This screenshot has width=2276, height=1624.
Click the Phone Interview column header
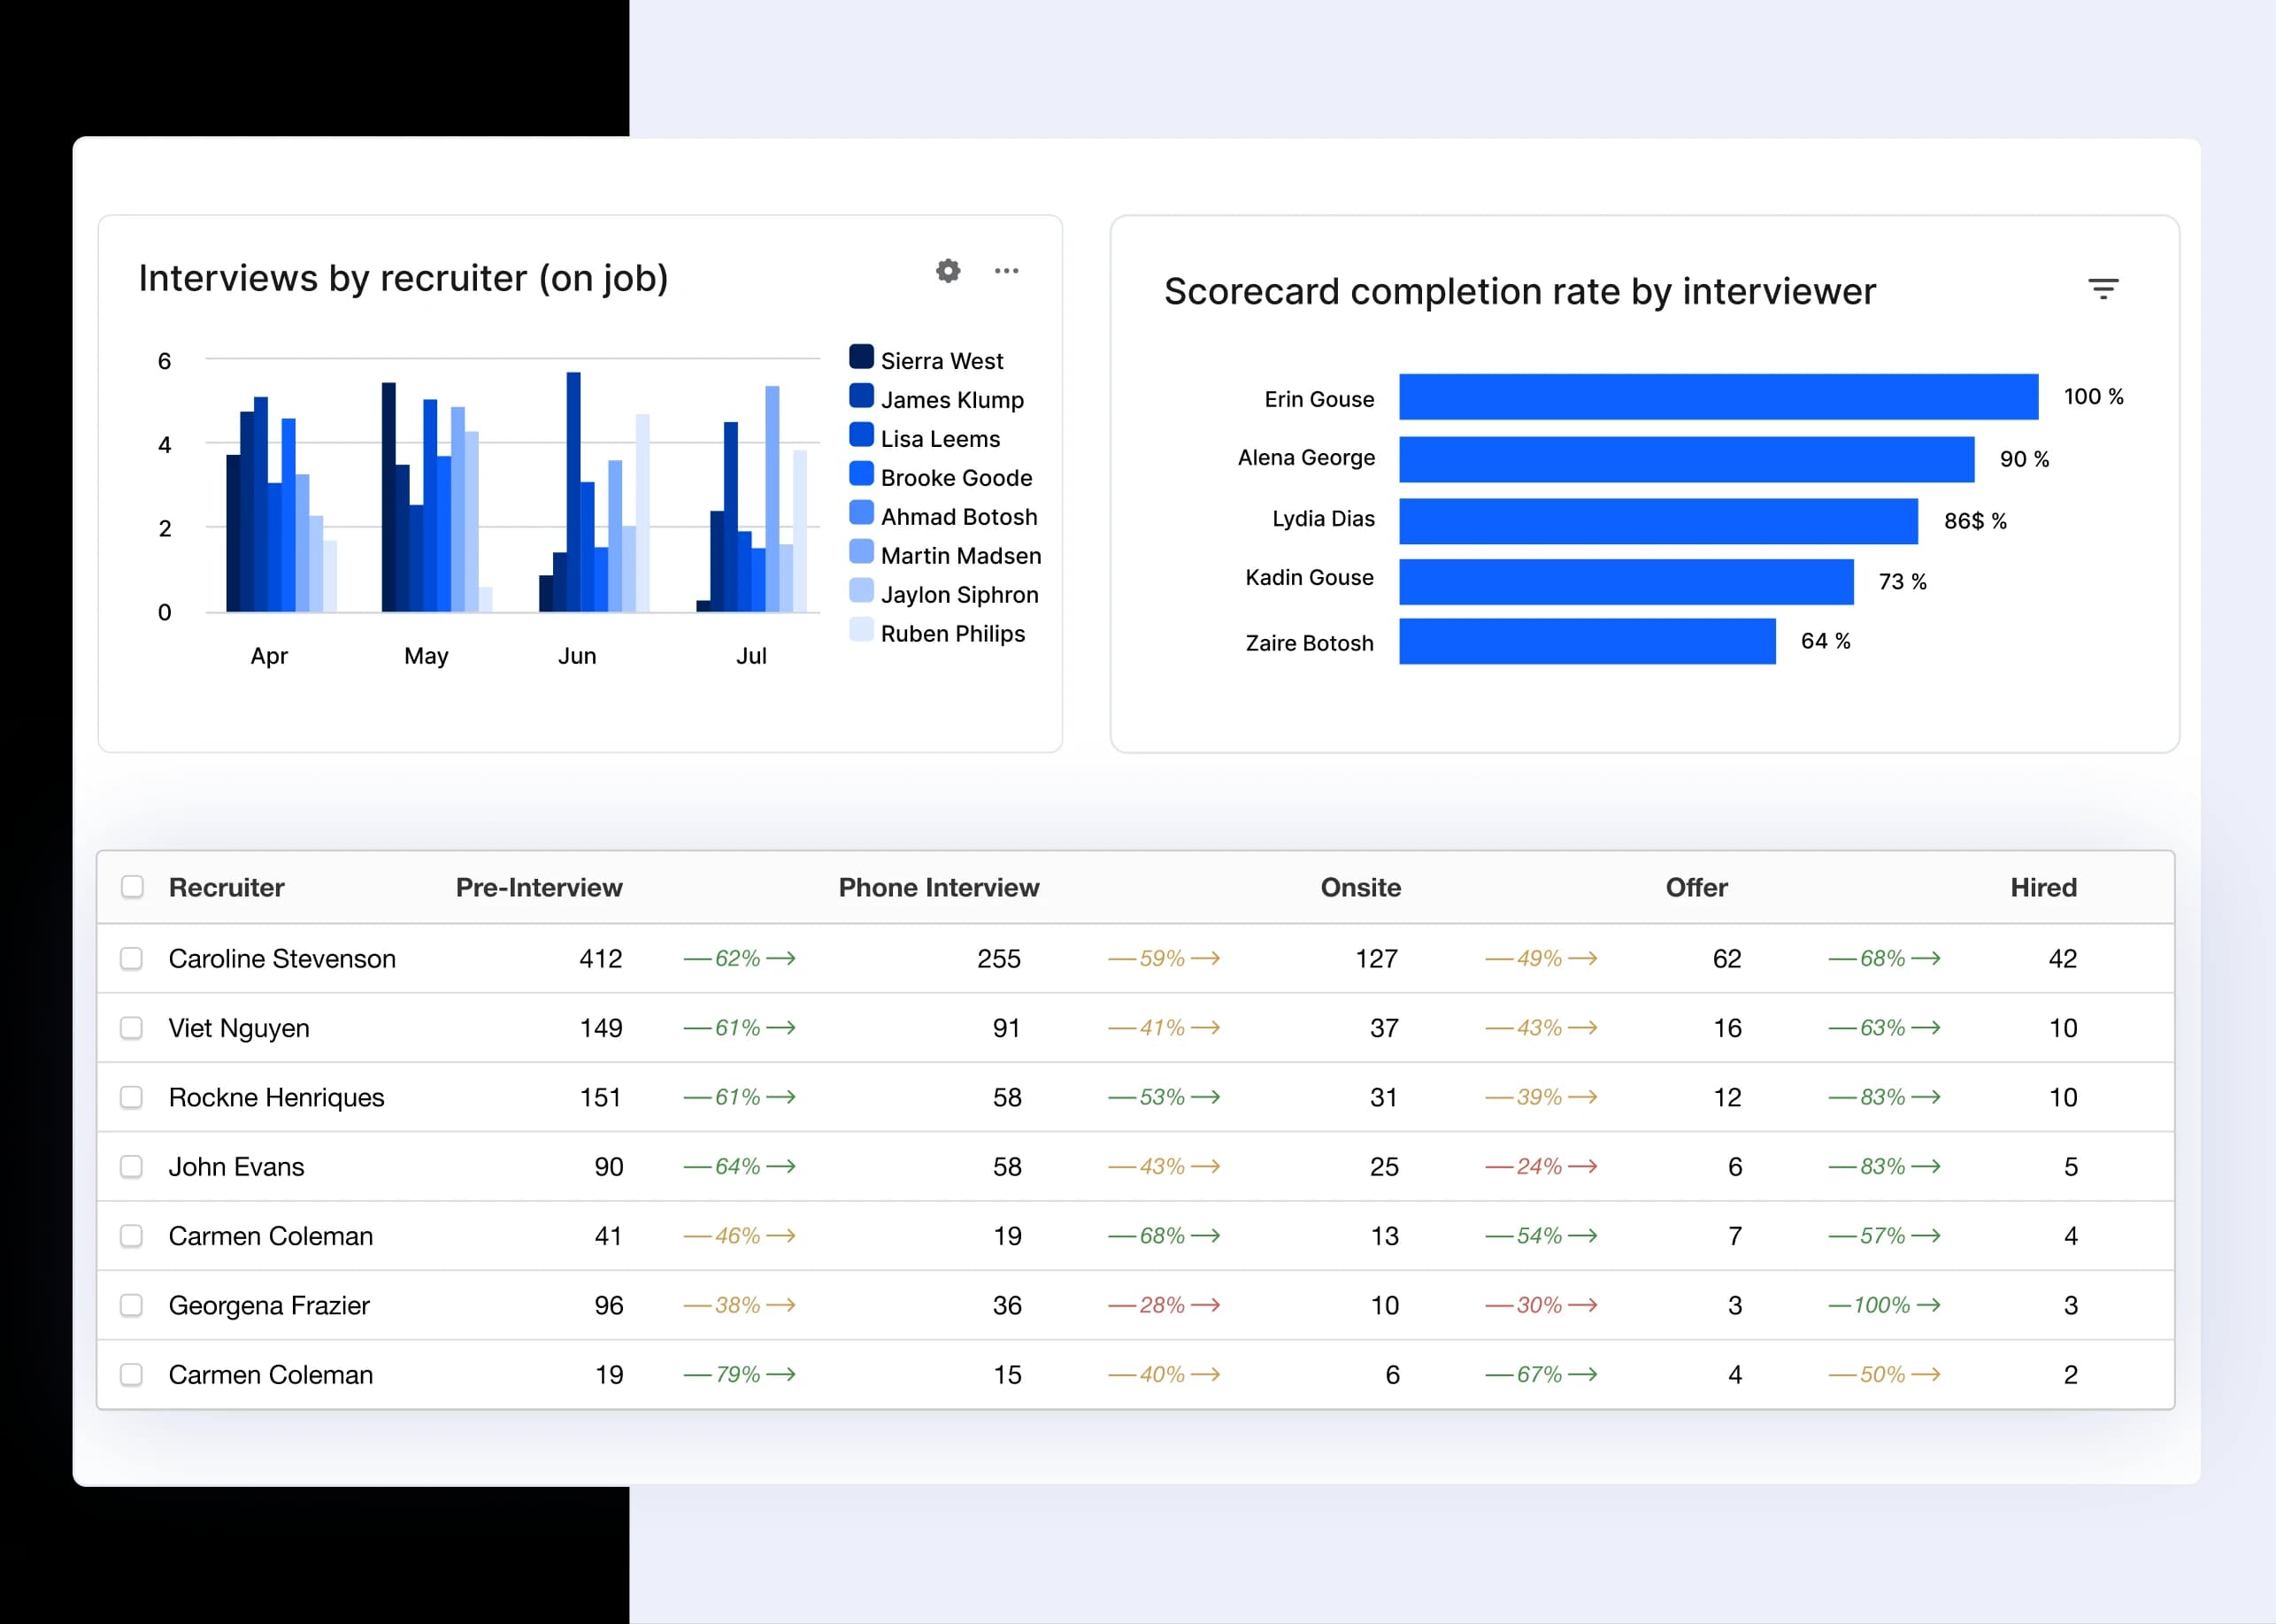coord(938,887)
